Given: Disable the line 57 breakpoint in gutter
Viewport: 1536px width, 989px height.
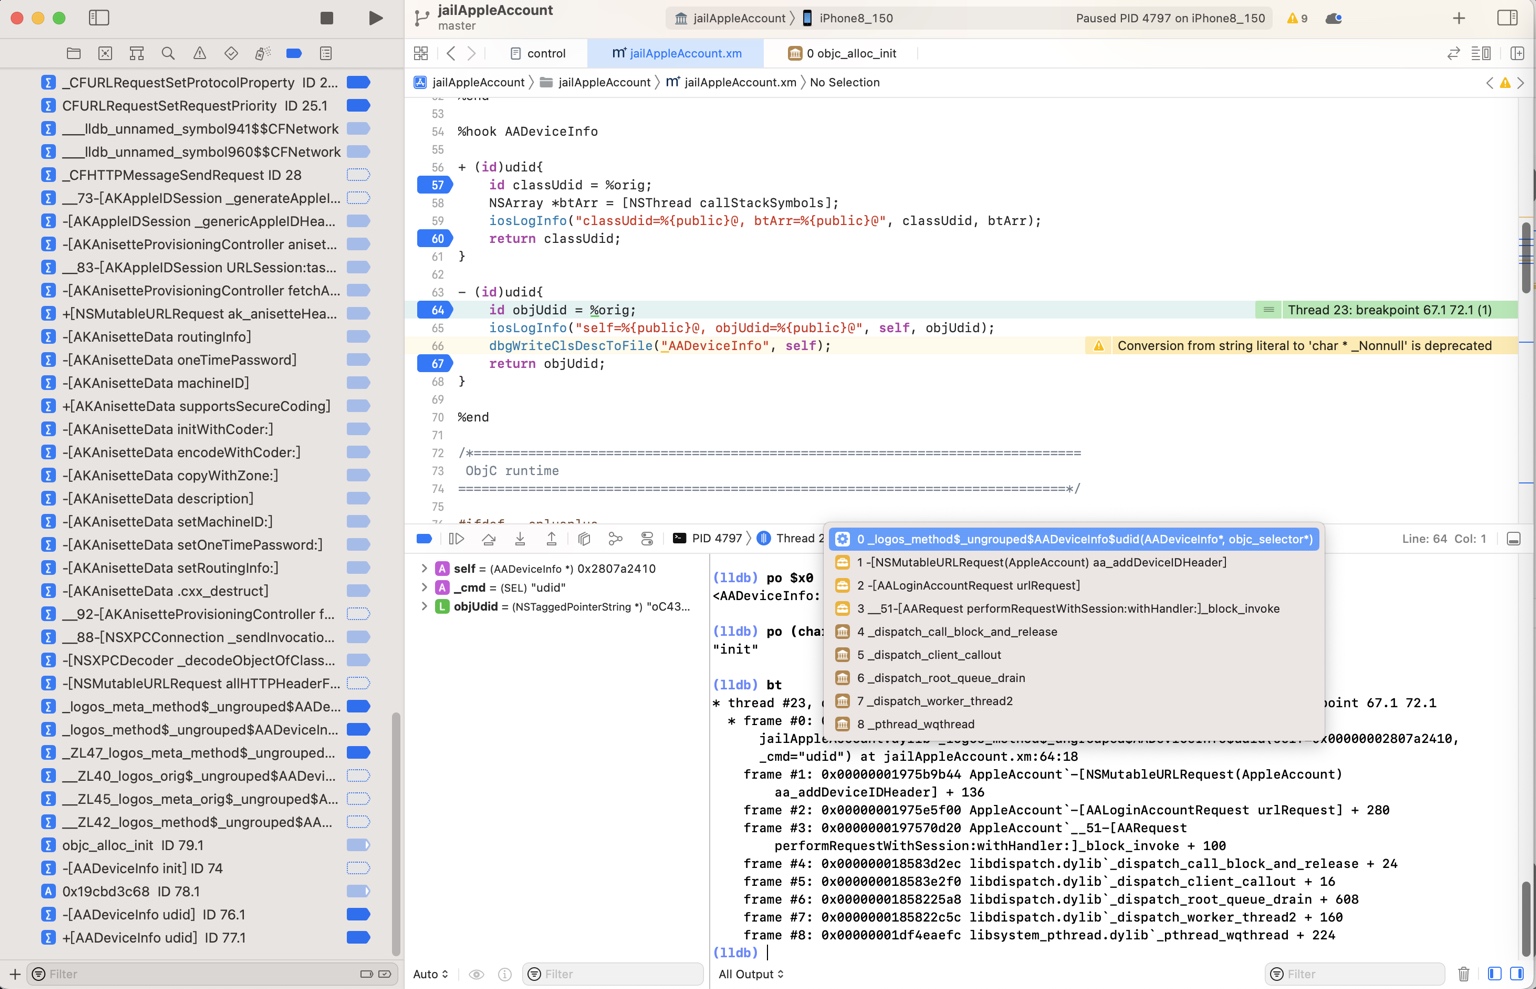Looking at the screenshot, I should click(435, 185).
